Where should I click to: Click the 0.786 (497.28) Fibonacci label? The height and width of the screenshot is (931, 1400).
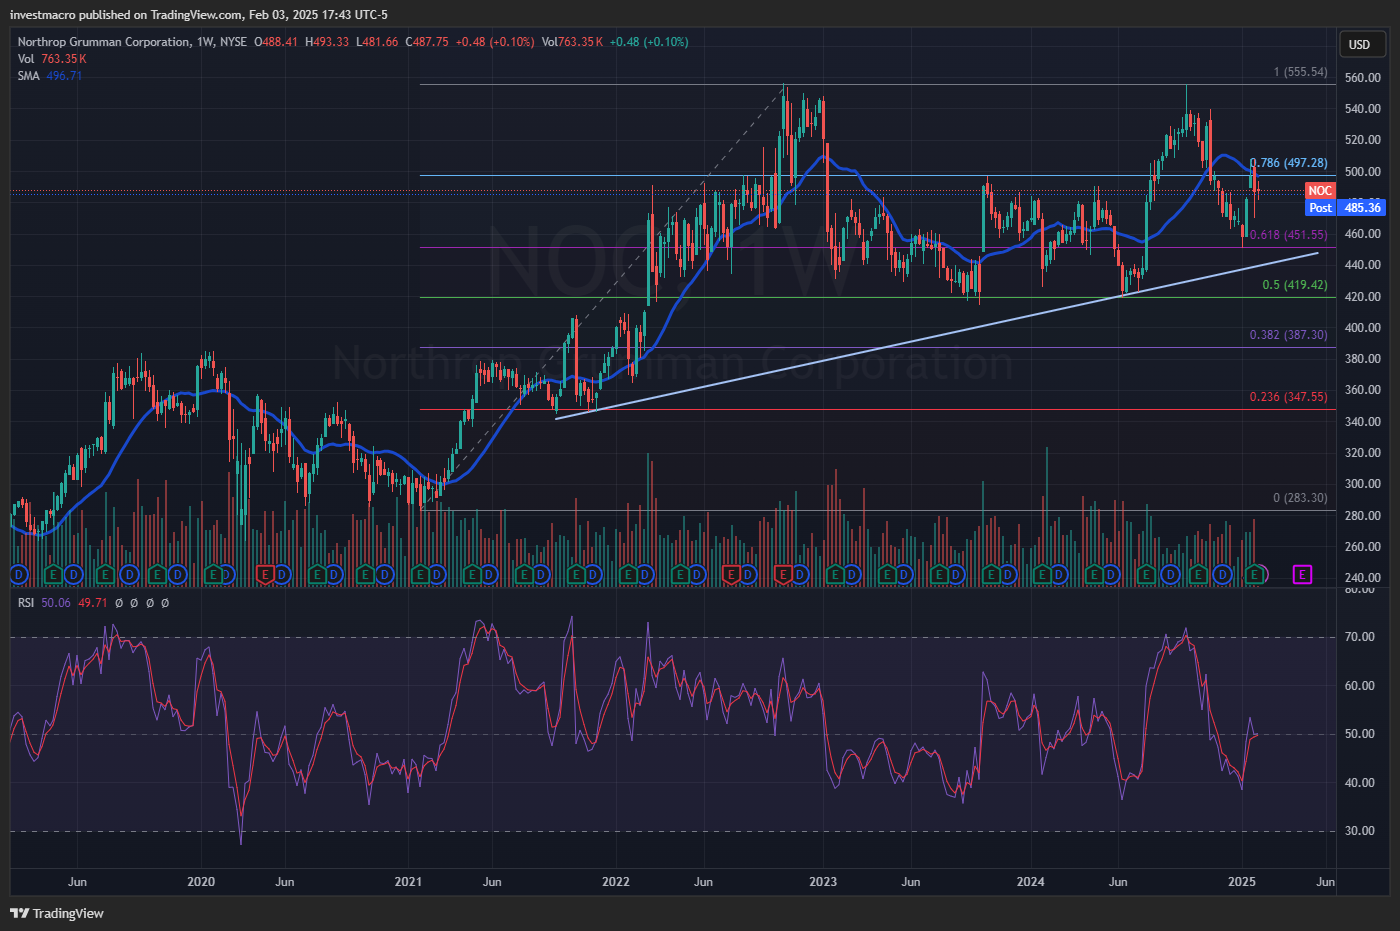[x=1290, y=163]
